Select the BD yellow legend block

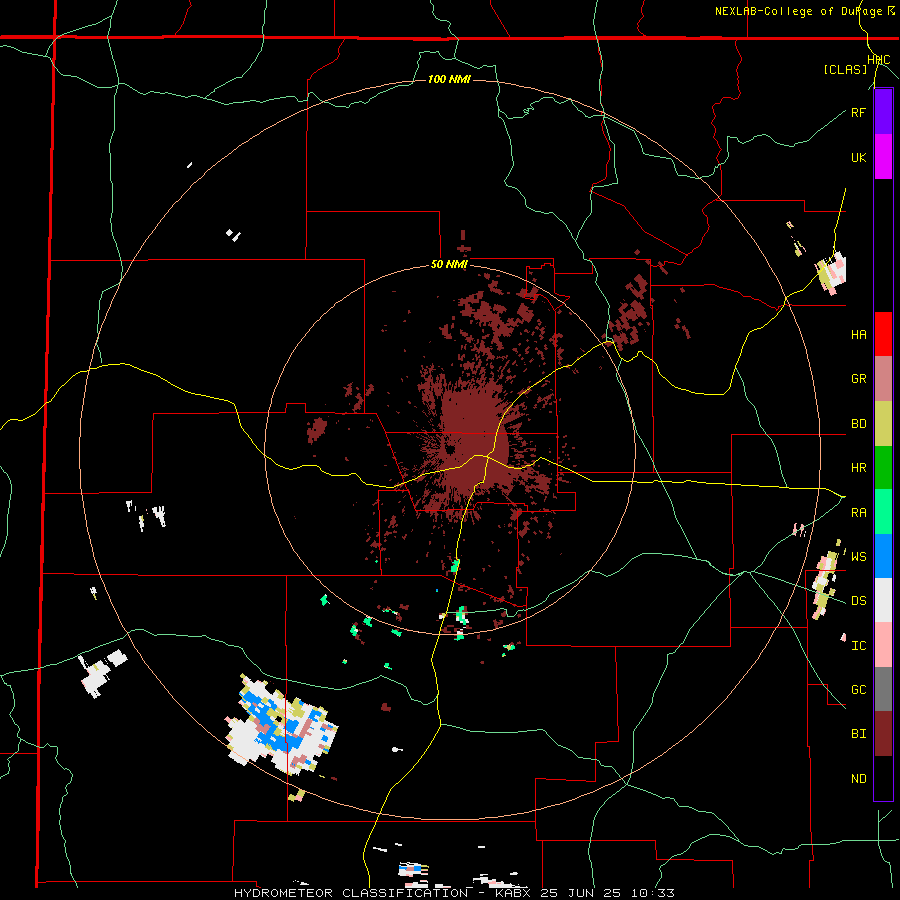[883, 424]
